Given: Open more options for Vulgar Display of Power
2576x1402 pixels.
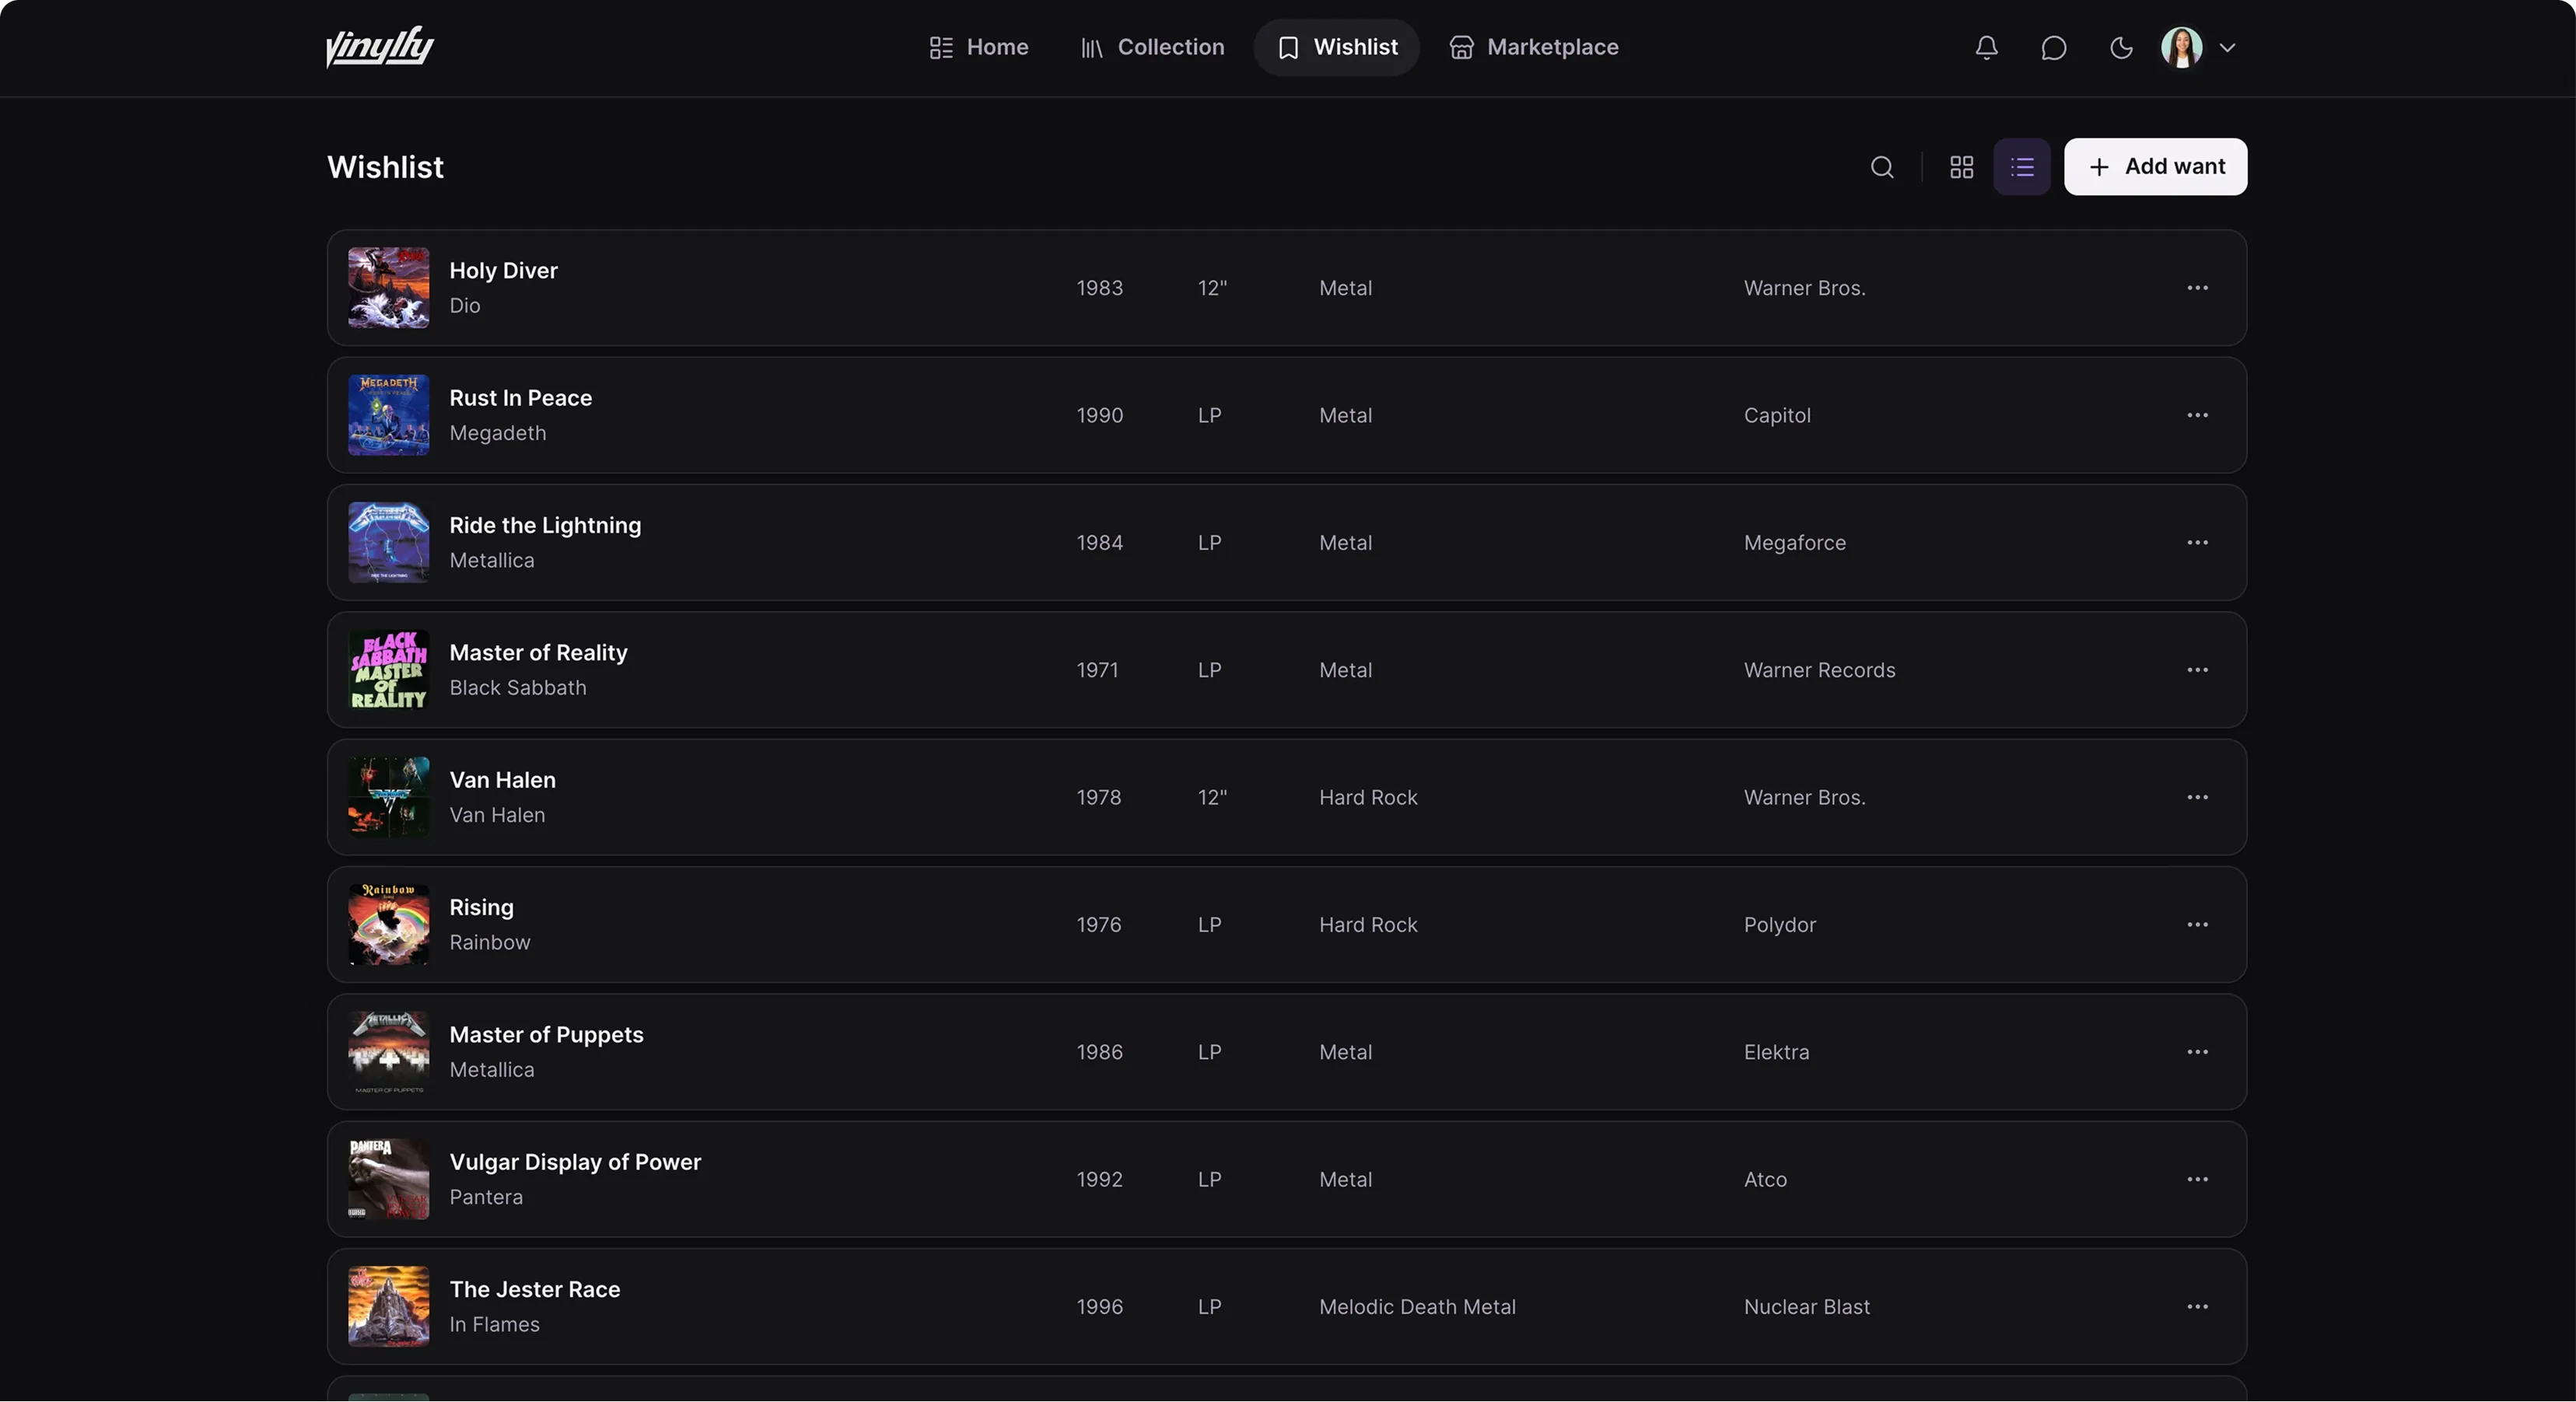Looking at the screenshot, I should pos(2197,1179).
